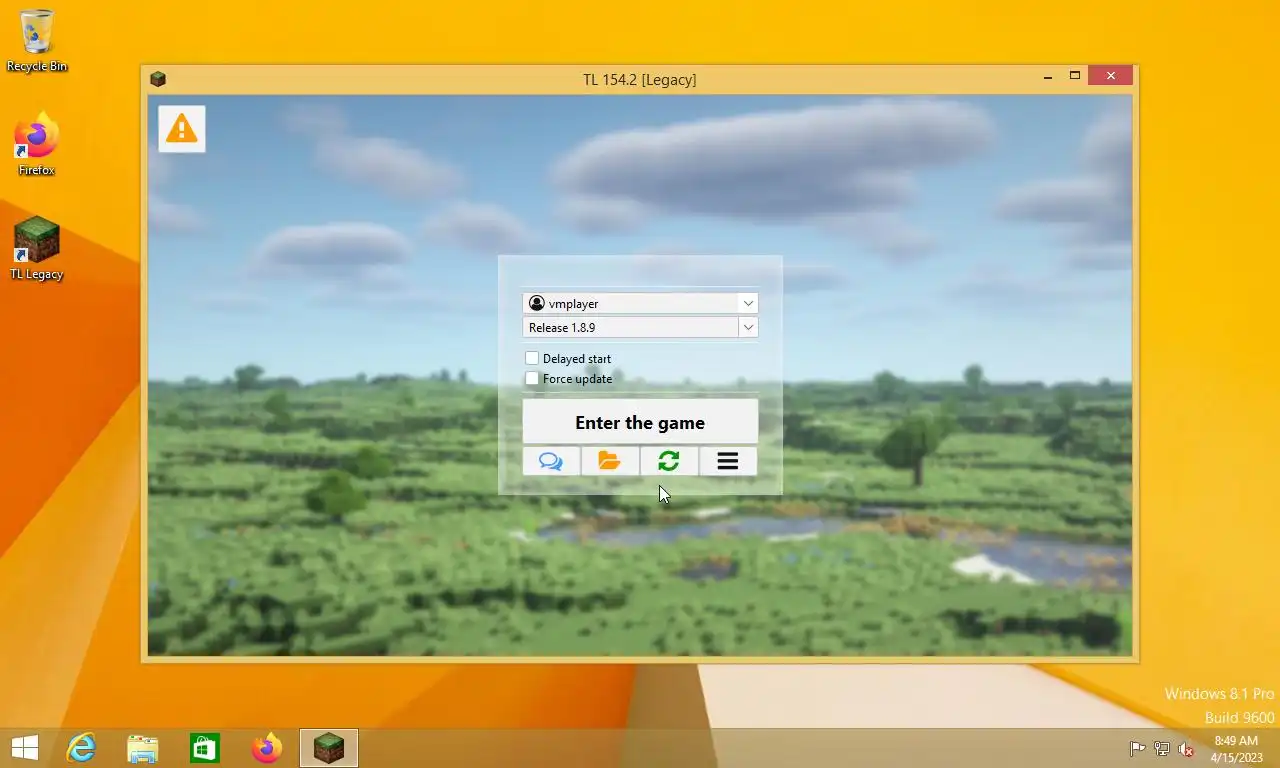
Task: Open File Explorer from taskbar
Action: [143, 748]
